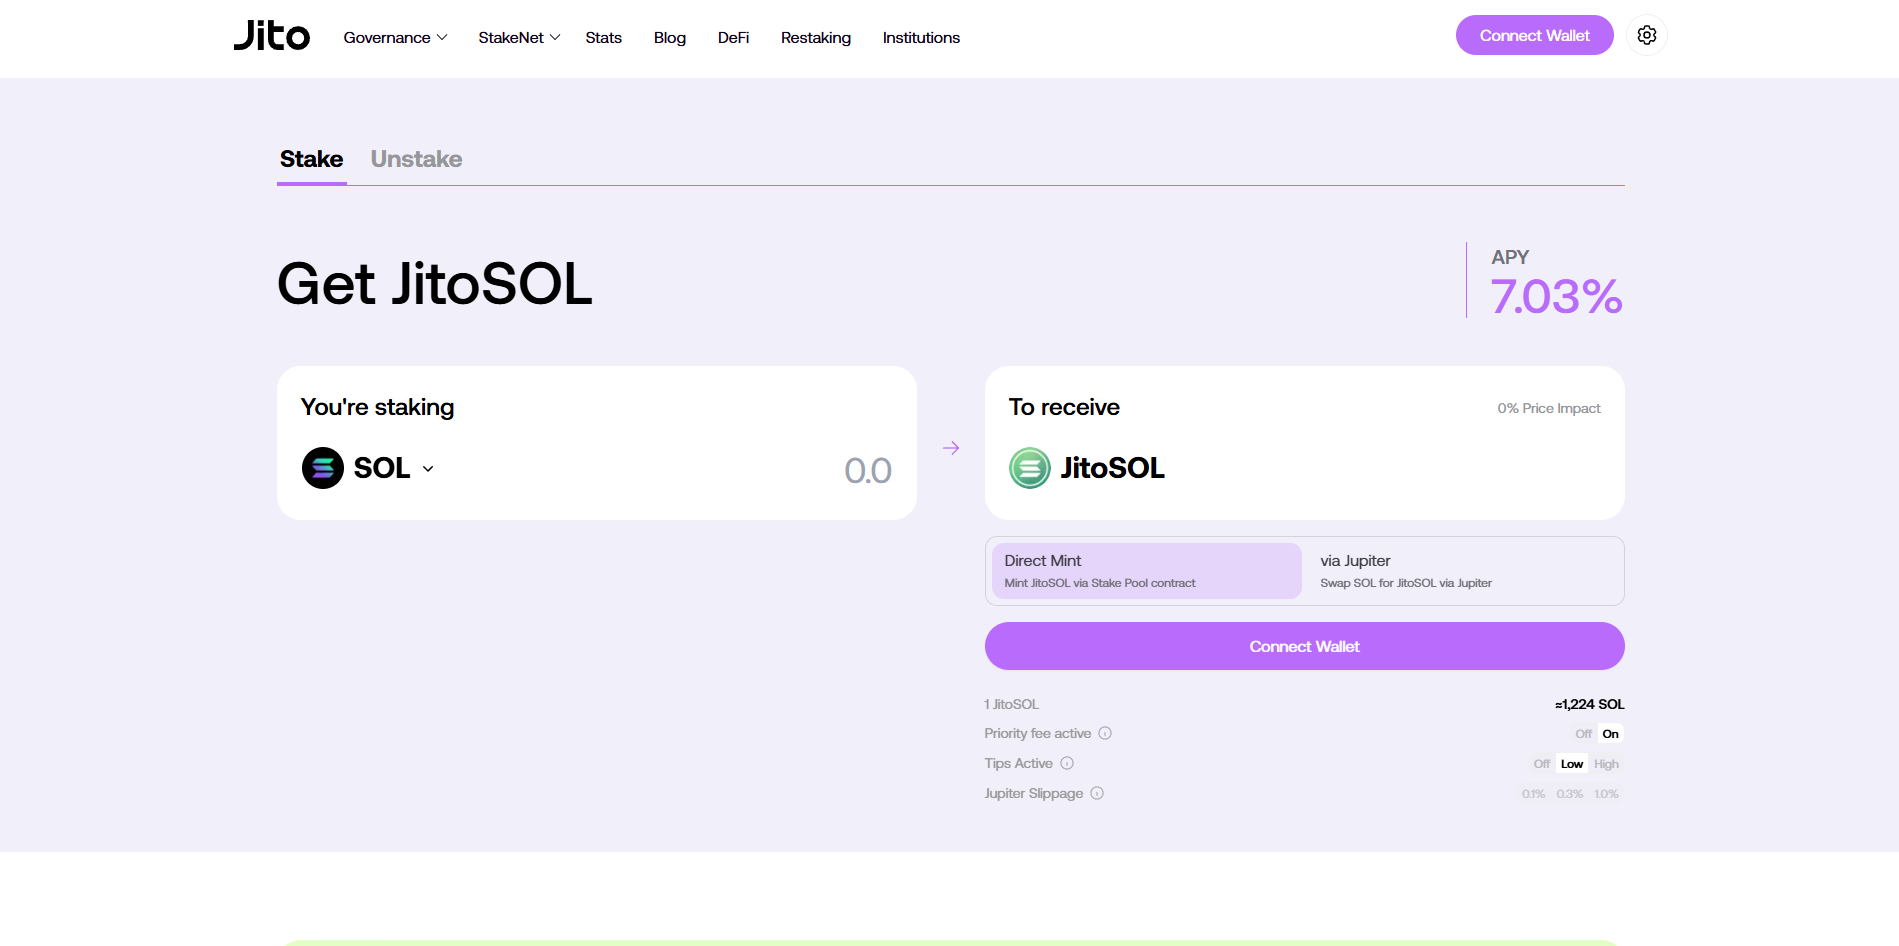Expand the SOL token dropdown chevron
Viewport: 1899px width, 946px height.
click(428, 469)
